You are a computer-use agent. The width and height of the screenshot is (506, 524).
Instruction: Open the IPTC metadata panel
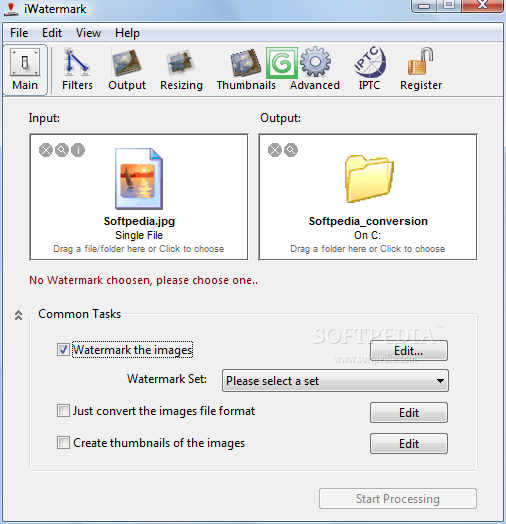(369, 70)
